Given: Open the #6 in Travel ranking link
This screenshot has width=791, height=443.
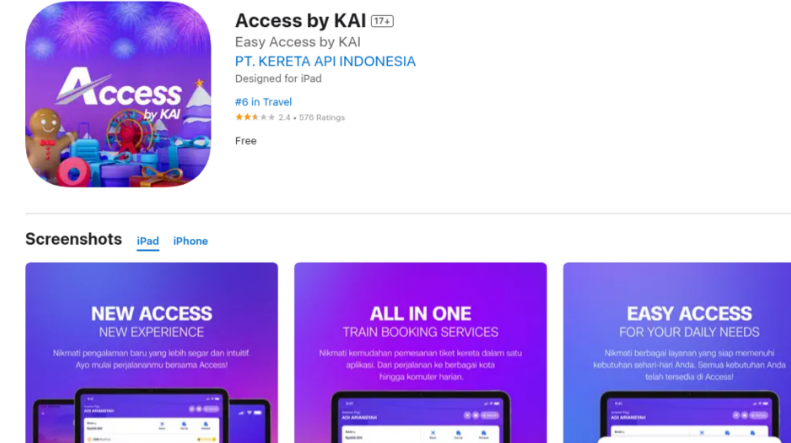Looking at the screenshot, I should click(263, 102).
